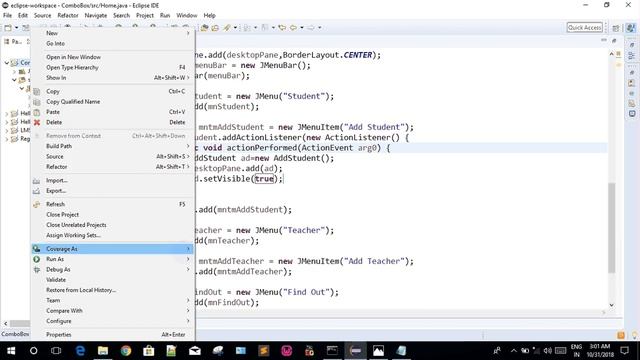This screenshot has height=360, width=640.
Task: Open the New wizard toolbar icon
Action: pos(8,27)
